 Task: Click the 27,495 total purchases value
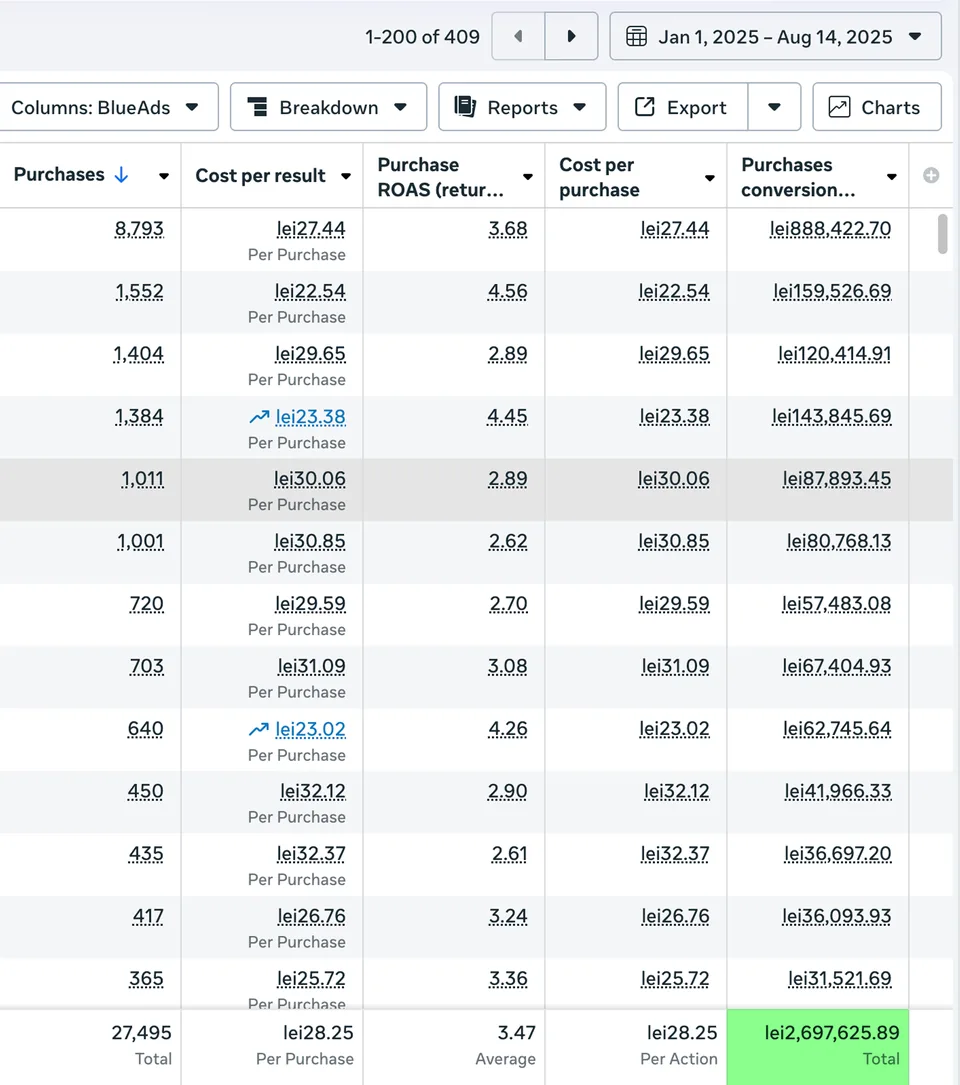coord(141,1033)
